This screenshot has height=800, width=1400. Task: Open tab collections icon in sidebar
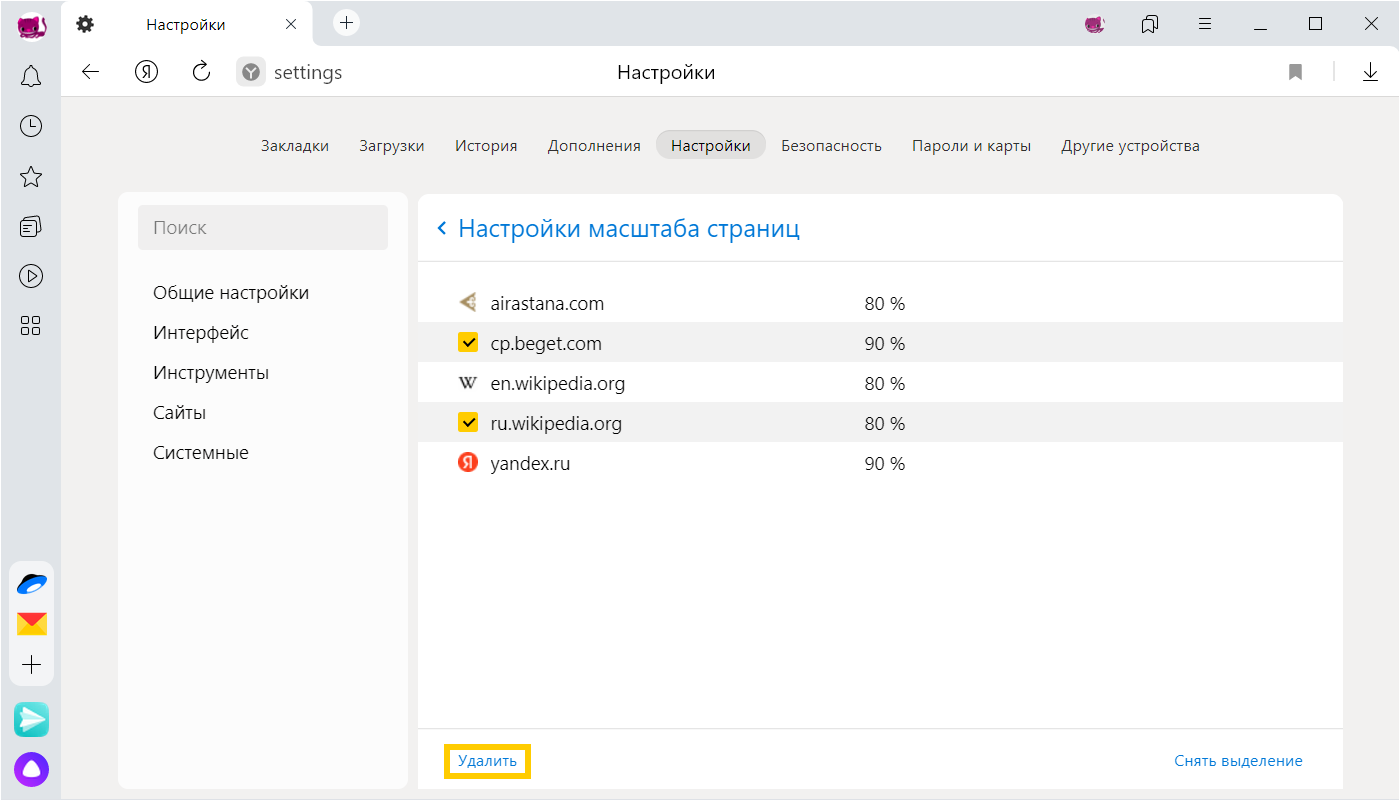pos(31,226)
